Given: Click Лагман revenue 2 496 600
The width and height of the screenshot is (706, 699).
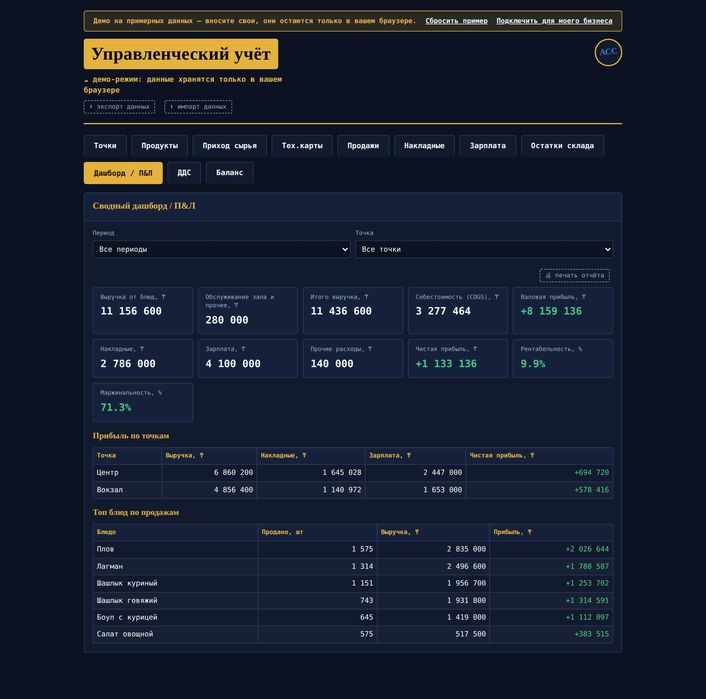Looking at the screenshot, I should (x=466, y=566).
